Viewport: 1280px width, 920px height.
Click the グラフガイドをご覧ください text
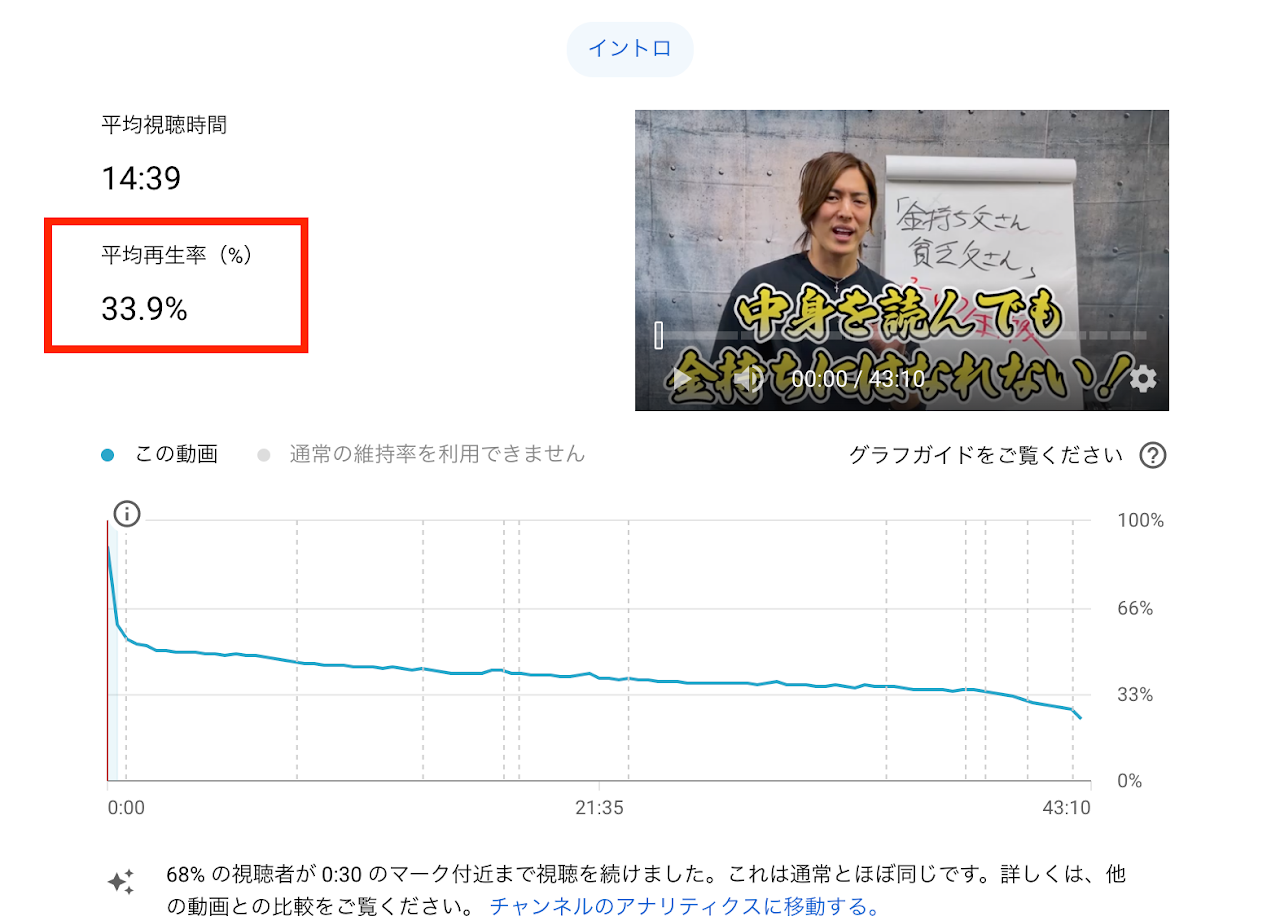coord(985,455)
